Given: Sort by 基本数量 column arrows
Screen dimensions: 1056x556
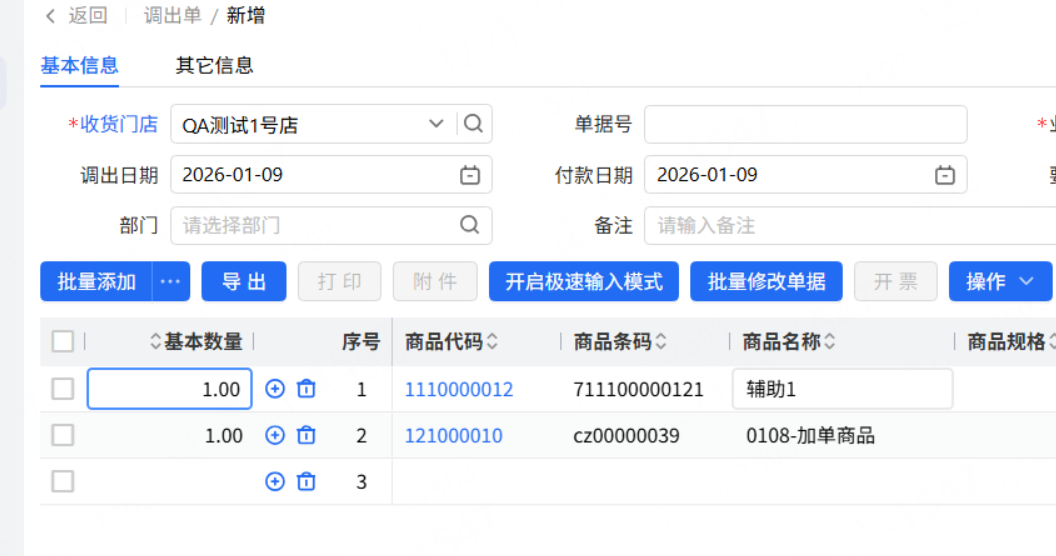Looking at the screenshot, I should [x=155, y=341].
